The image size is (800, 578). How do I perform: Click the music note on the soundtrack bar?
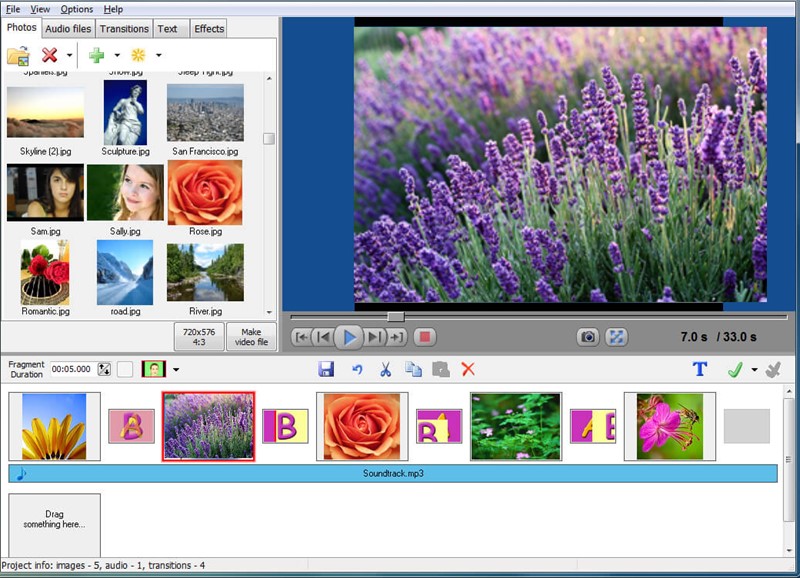click(21, 474)
